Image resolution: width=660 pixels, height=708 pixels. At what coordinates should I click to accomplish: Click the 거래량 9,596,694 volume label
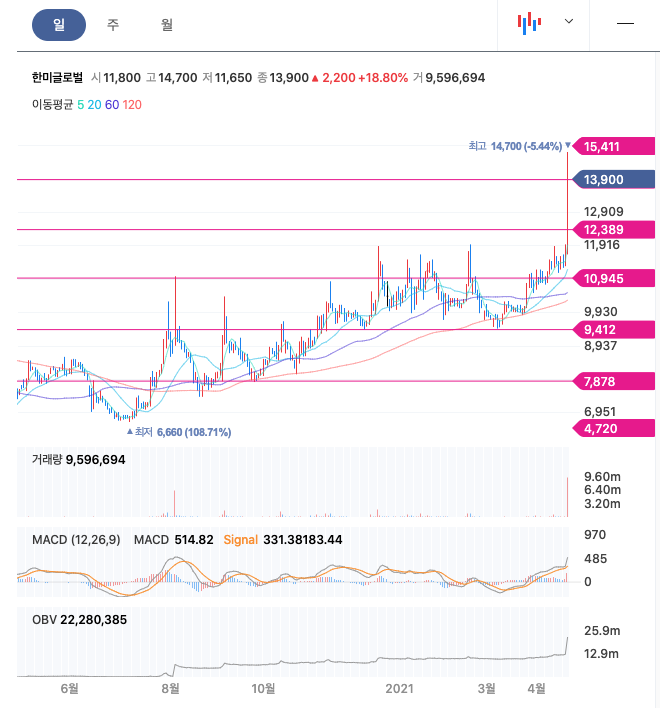click(x=79, y=460)
